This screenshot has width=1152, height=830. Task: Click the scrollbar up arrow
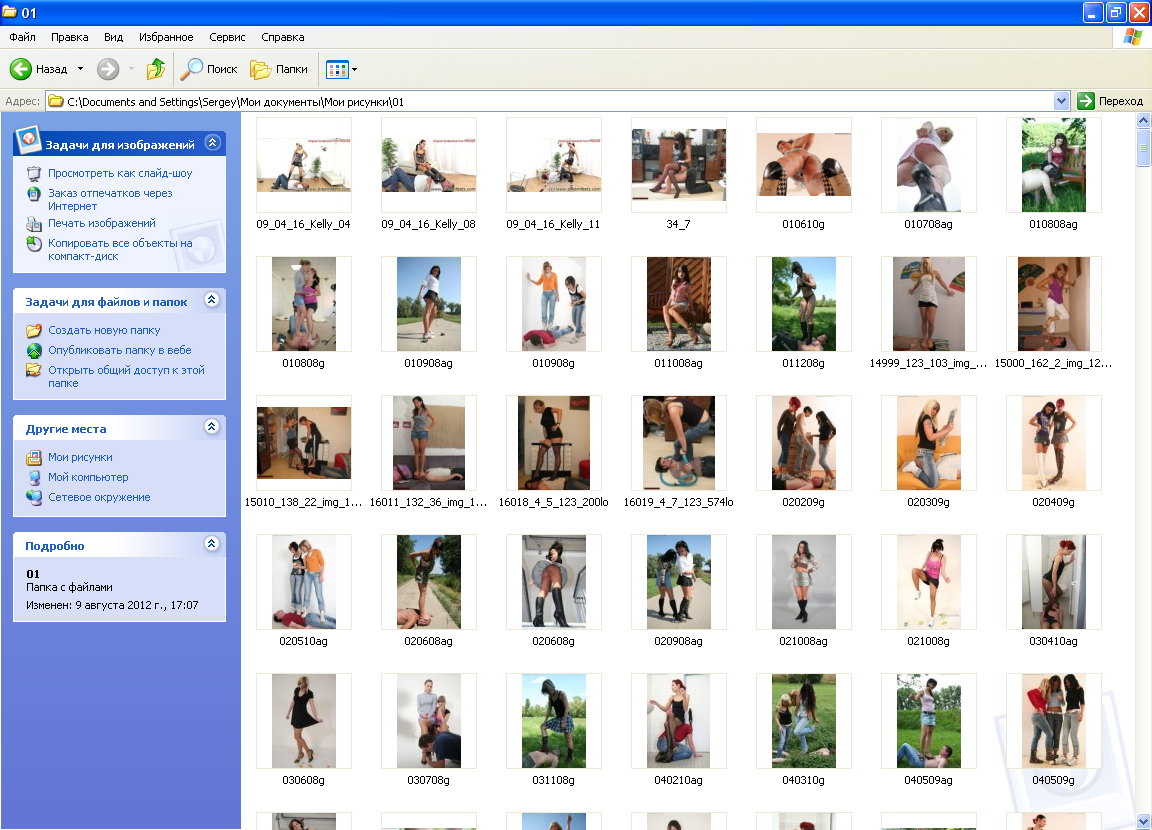point(1143,120)
